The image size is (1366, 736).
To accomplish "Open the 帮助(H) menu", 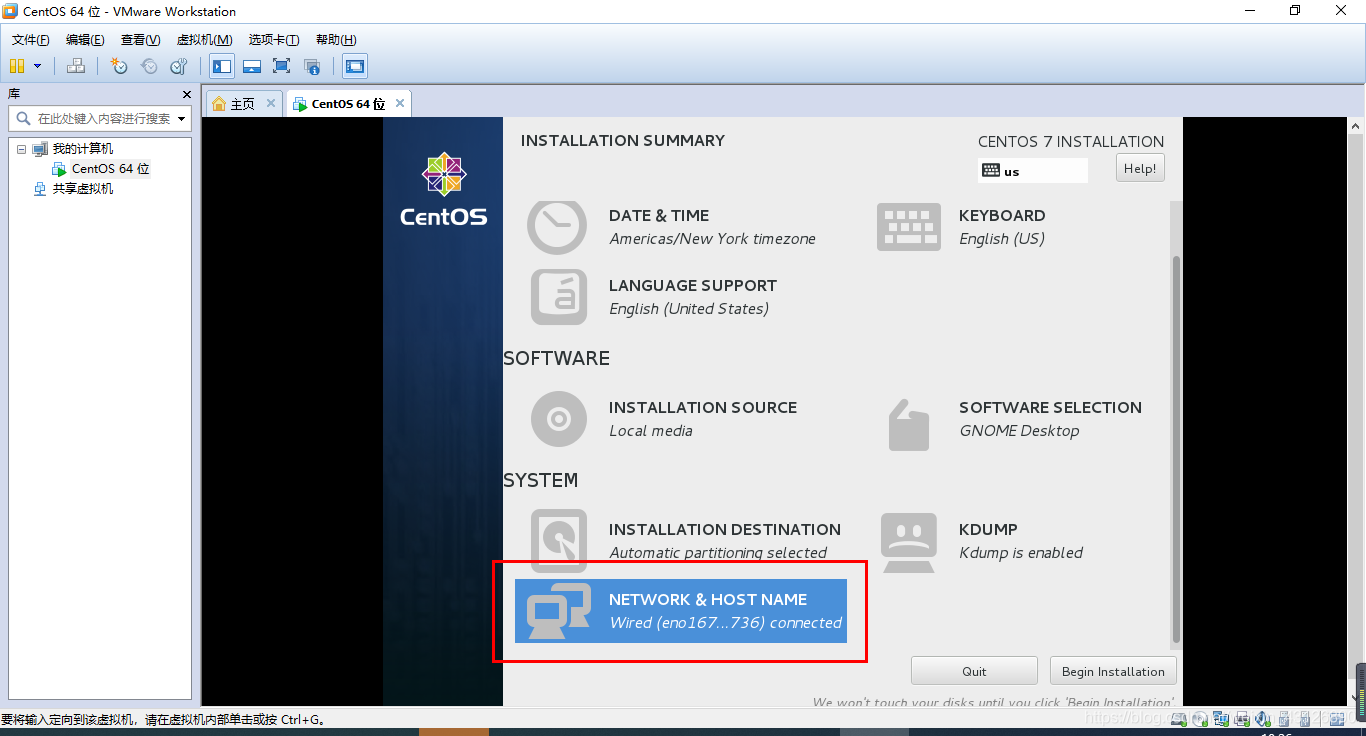I will coord(336,40).
